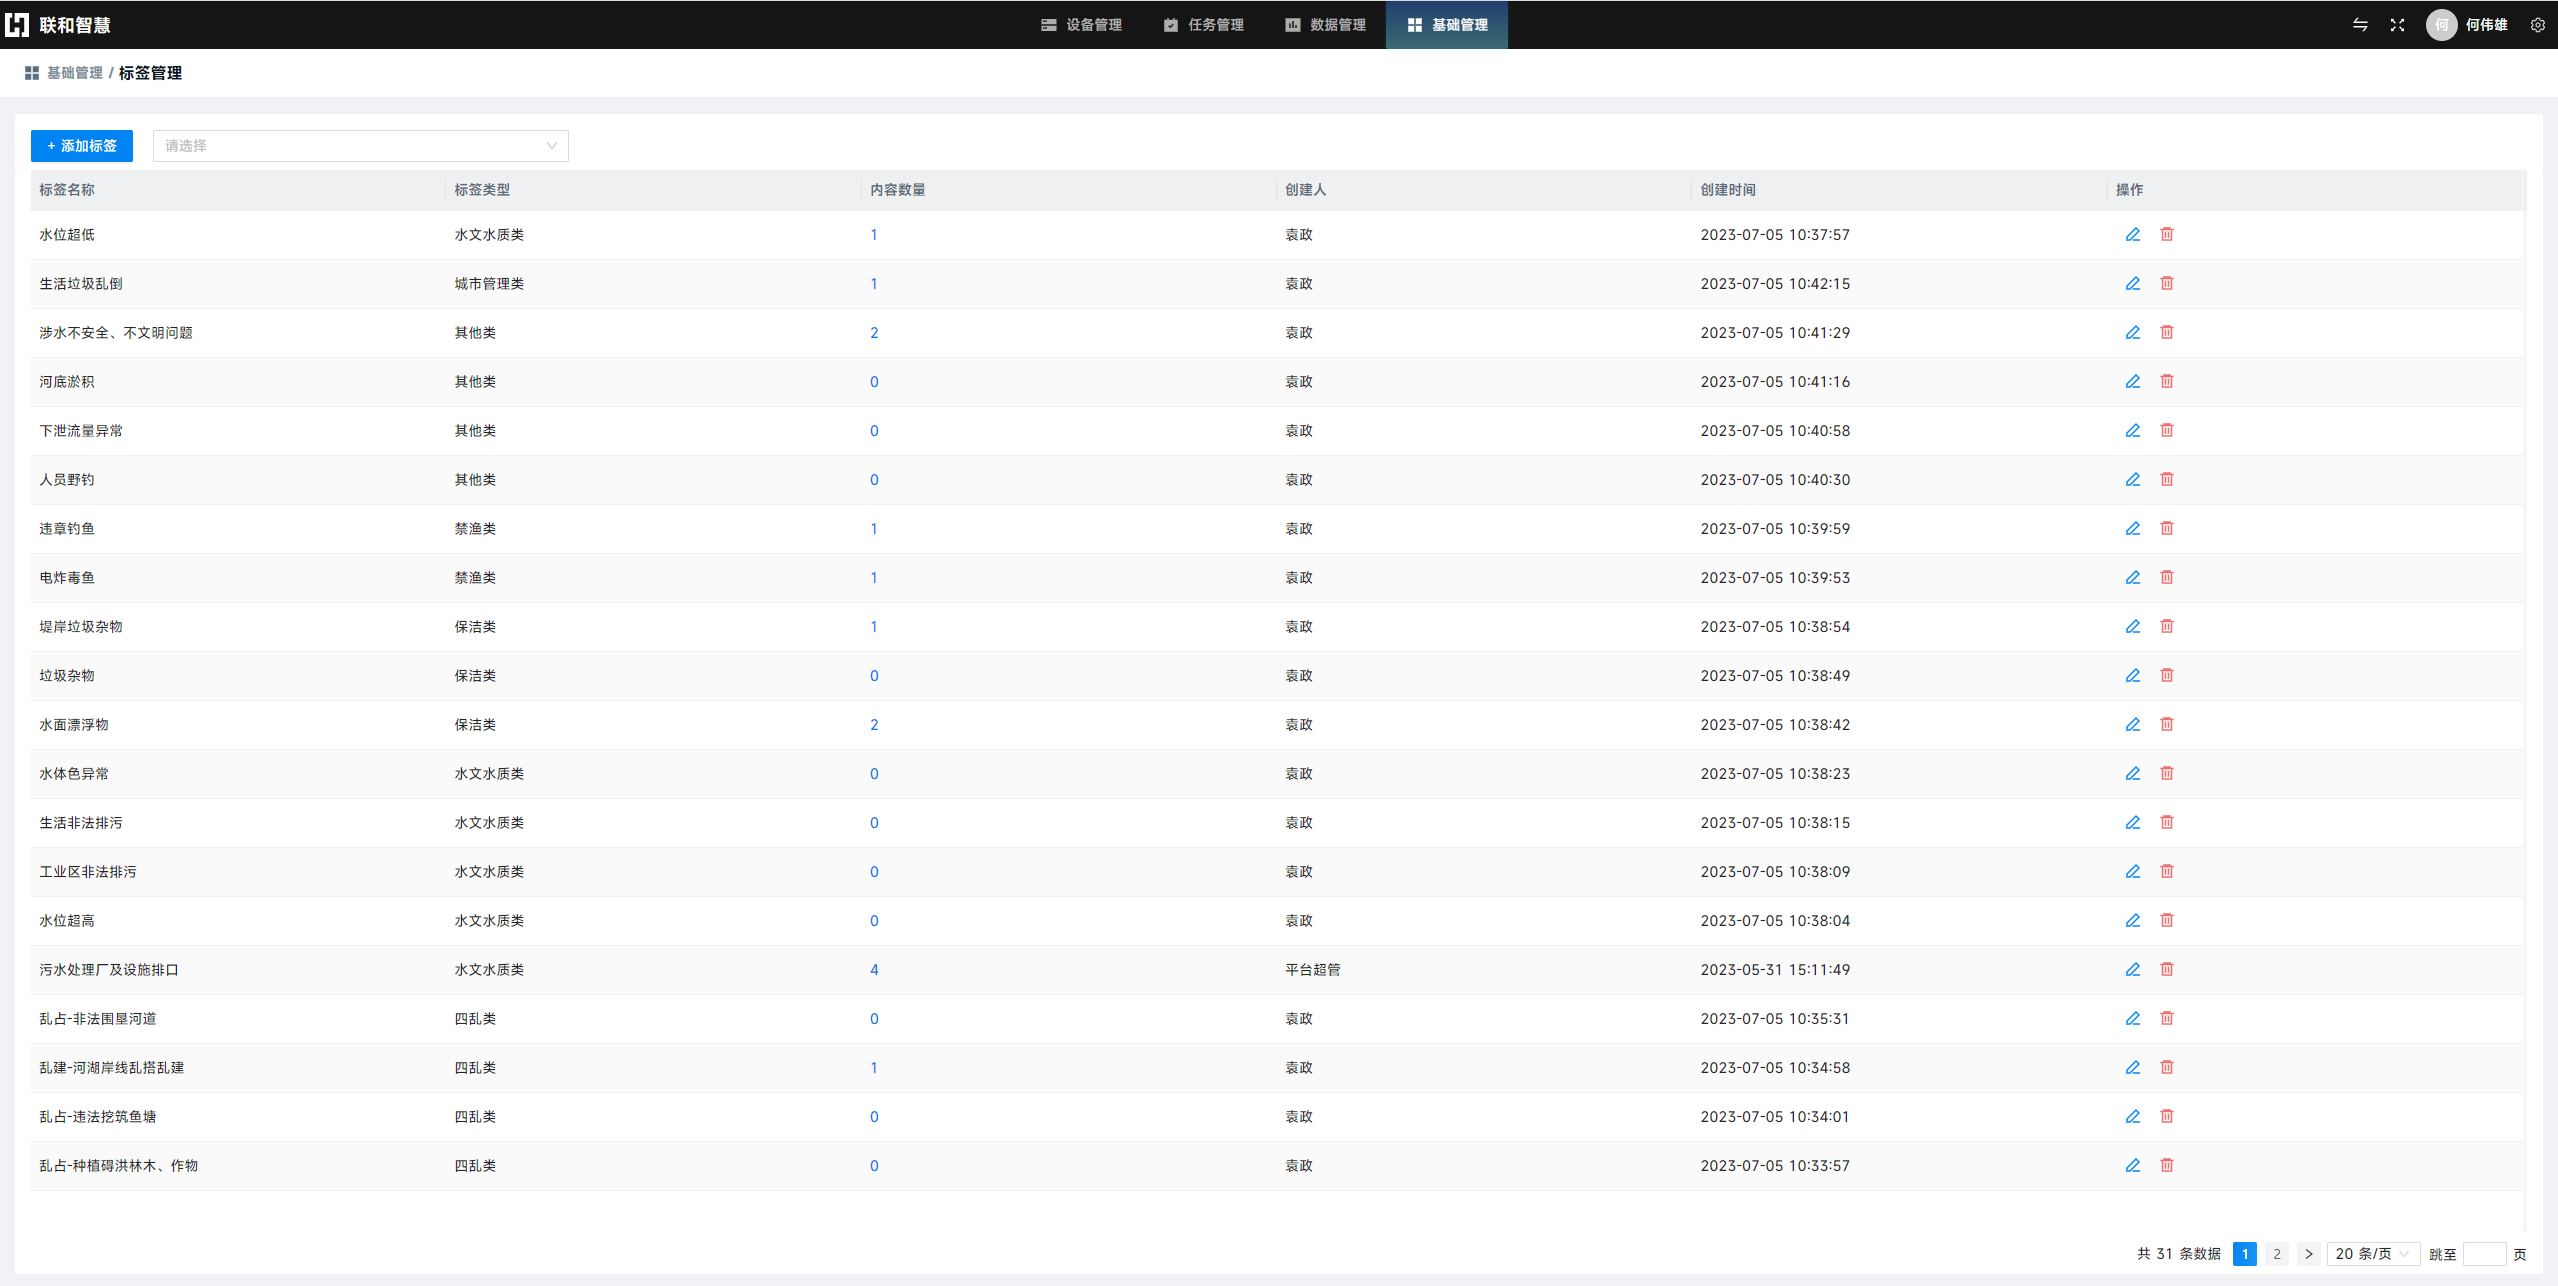Open the 任务管理 menu

pos(1203,25)
